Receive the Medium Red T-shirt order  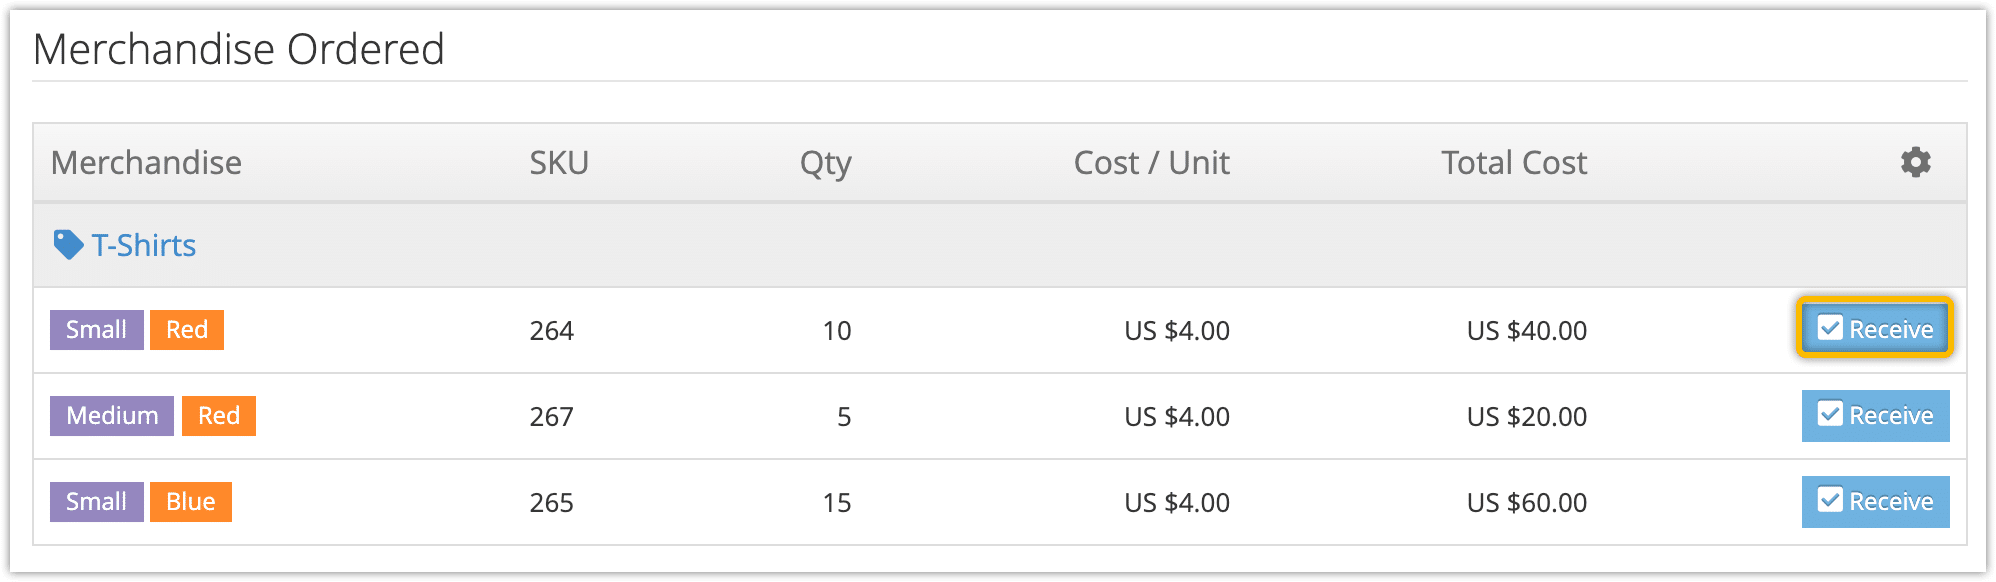click(x=1875, y=415)
